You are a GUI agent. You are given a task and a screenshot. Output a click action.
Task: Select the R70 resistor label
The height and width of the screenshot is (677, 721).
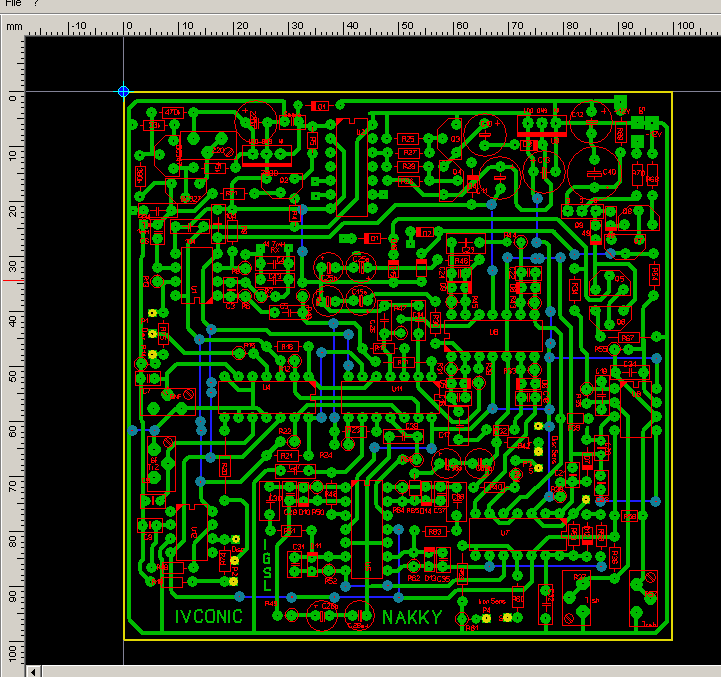click(637, 174)
